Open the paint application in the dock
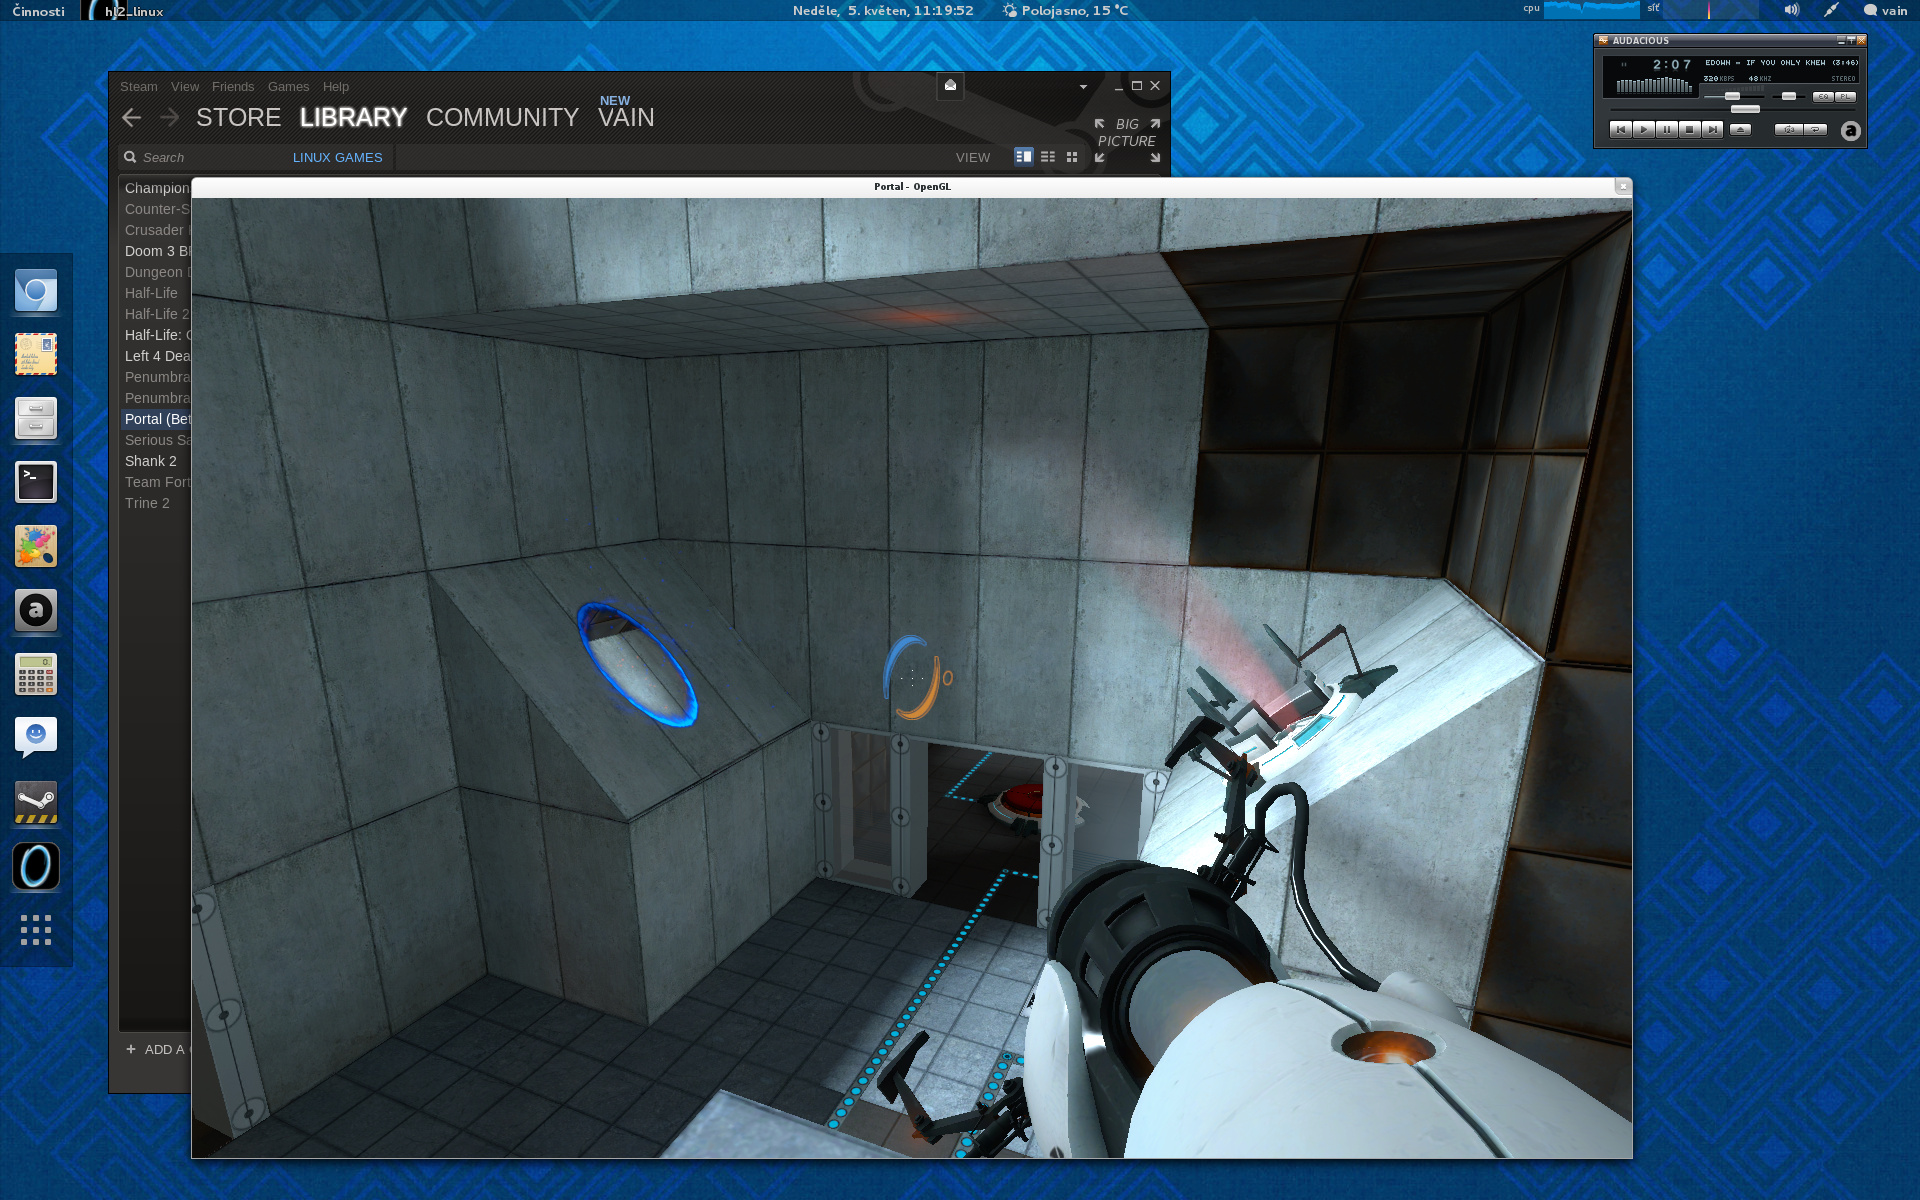Screen dimensions: 1920x1200 point(36,547)
